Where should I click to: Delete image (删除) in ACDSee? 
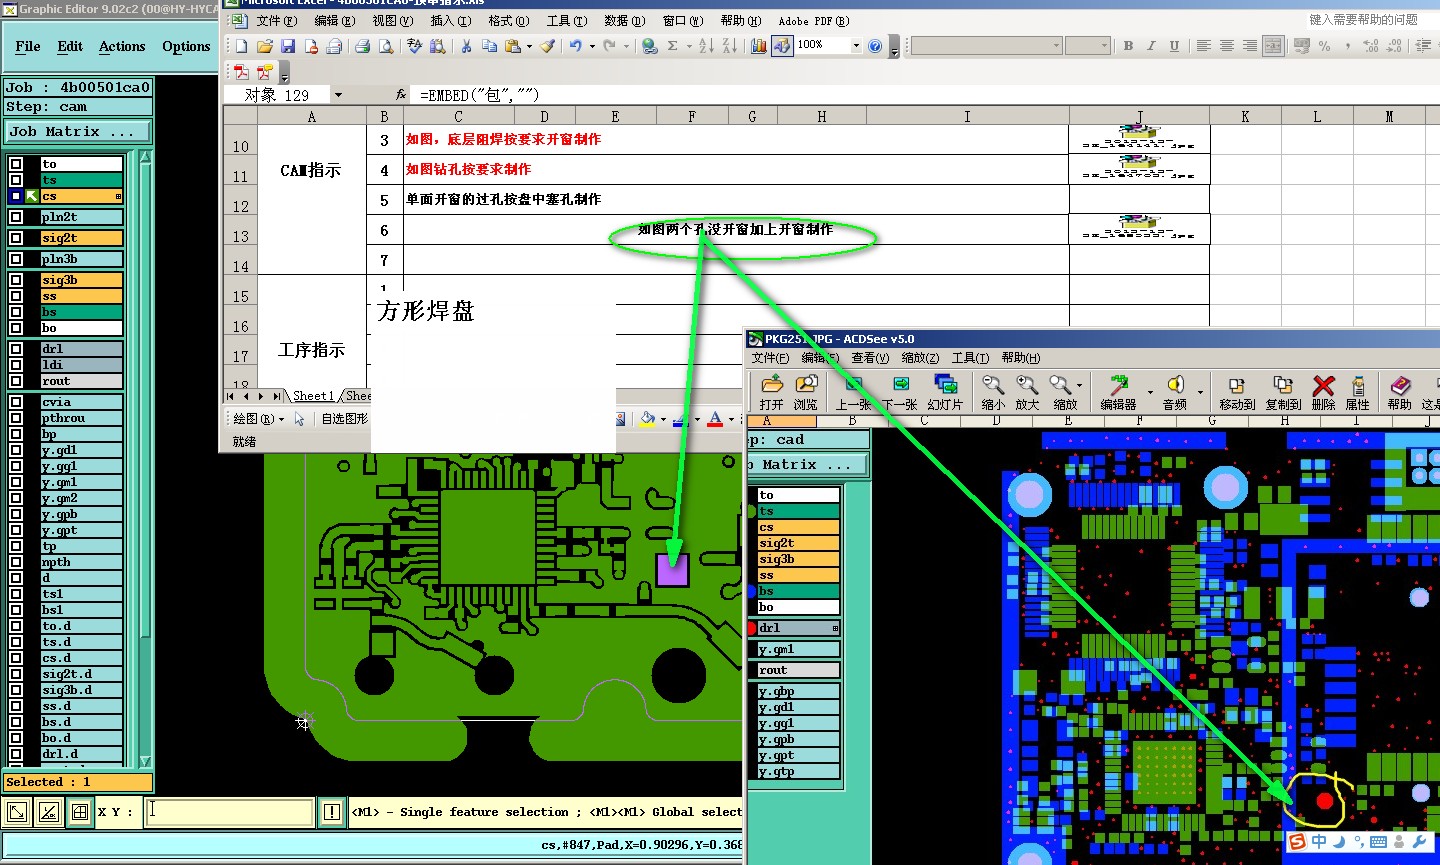coord(1323,392)
